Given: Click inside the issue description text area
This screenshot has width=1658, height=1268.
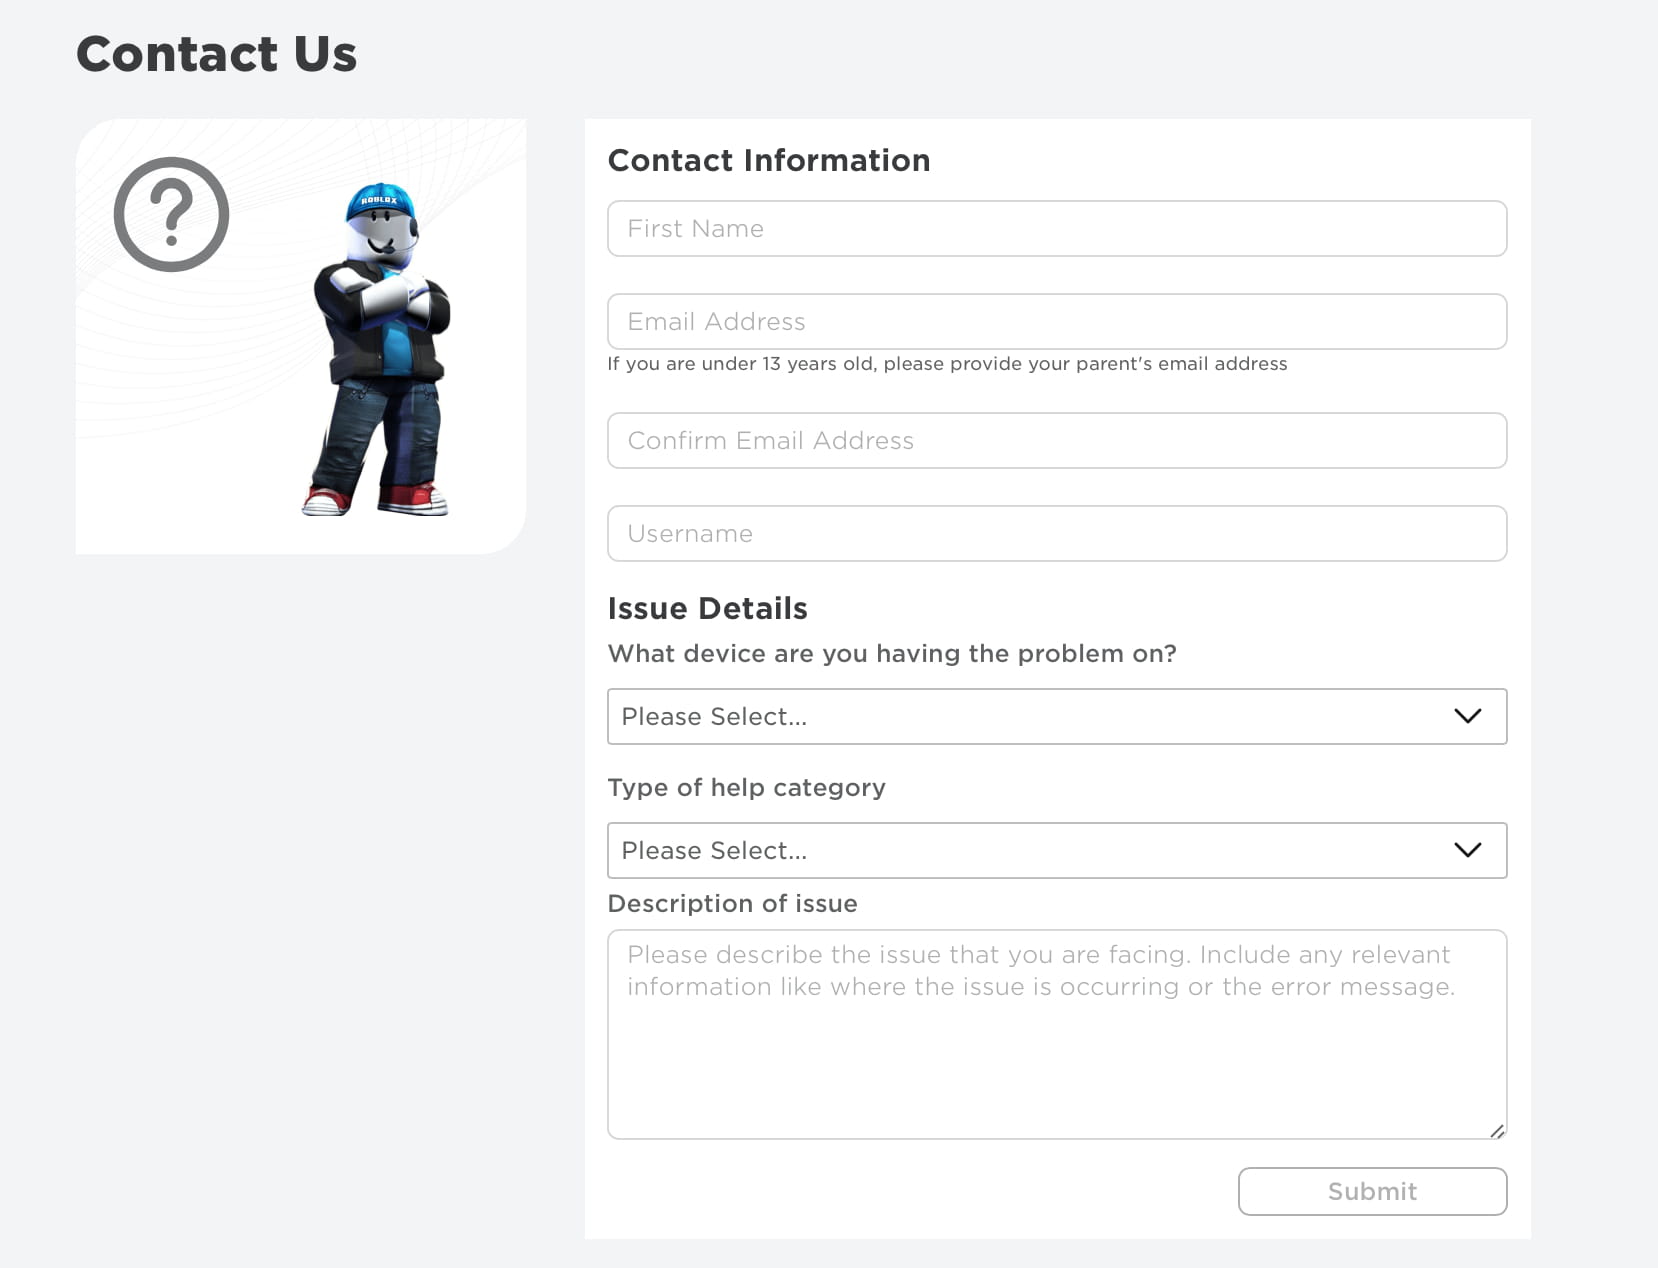Looking at the screenshot, I should tap(1056, 1050).
